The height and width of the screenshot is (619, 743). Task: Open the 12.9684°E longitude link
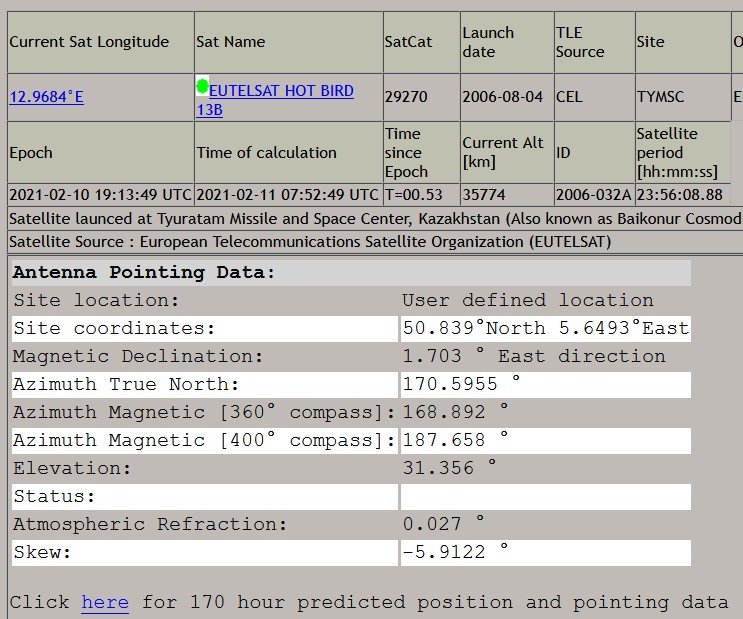(x=46, y=97)
